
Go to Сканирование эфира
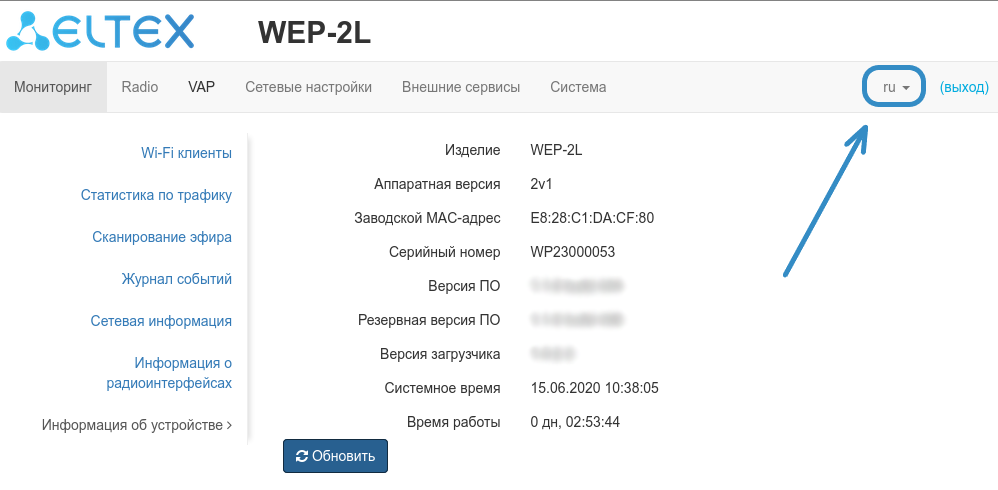[x=162, y=237]
